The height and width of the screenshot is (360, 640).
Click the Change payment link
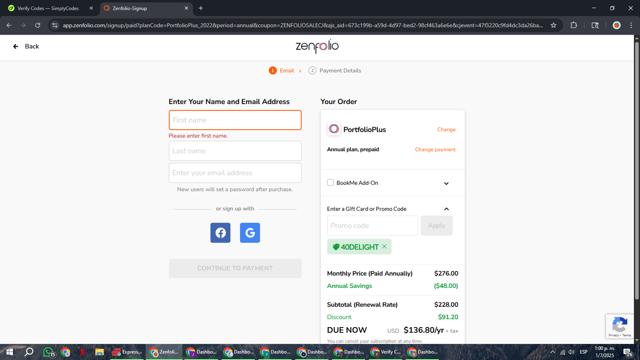(x=435, y=149)
